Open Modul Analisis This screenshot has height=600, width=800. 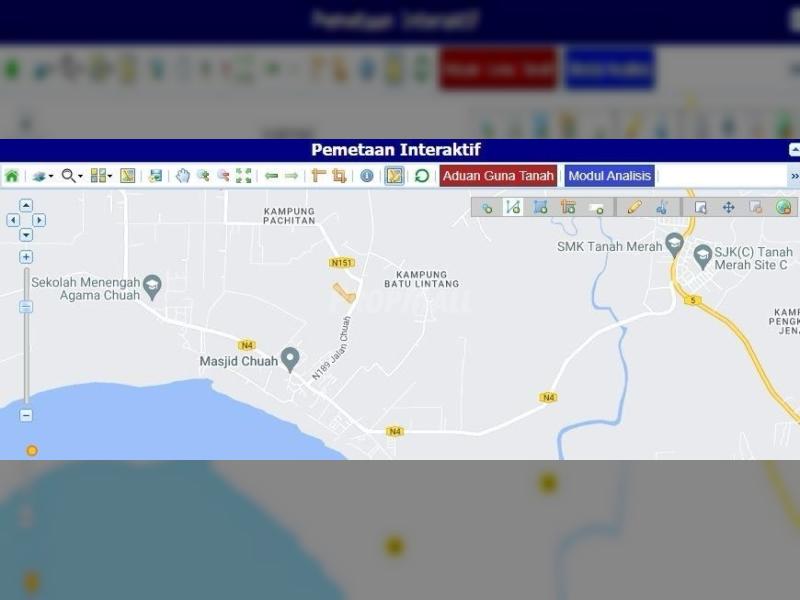[x=609, y=176]
